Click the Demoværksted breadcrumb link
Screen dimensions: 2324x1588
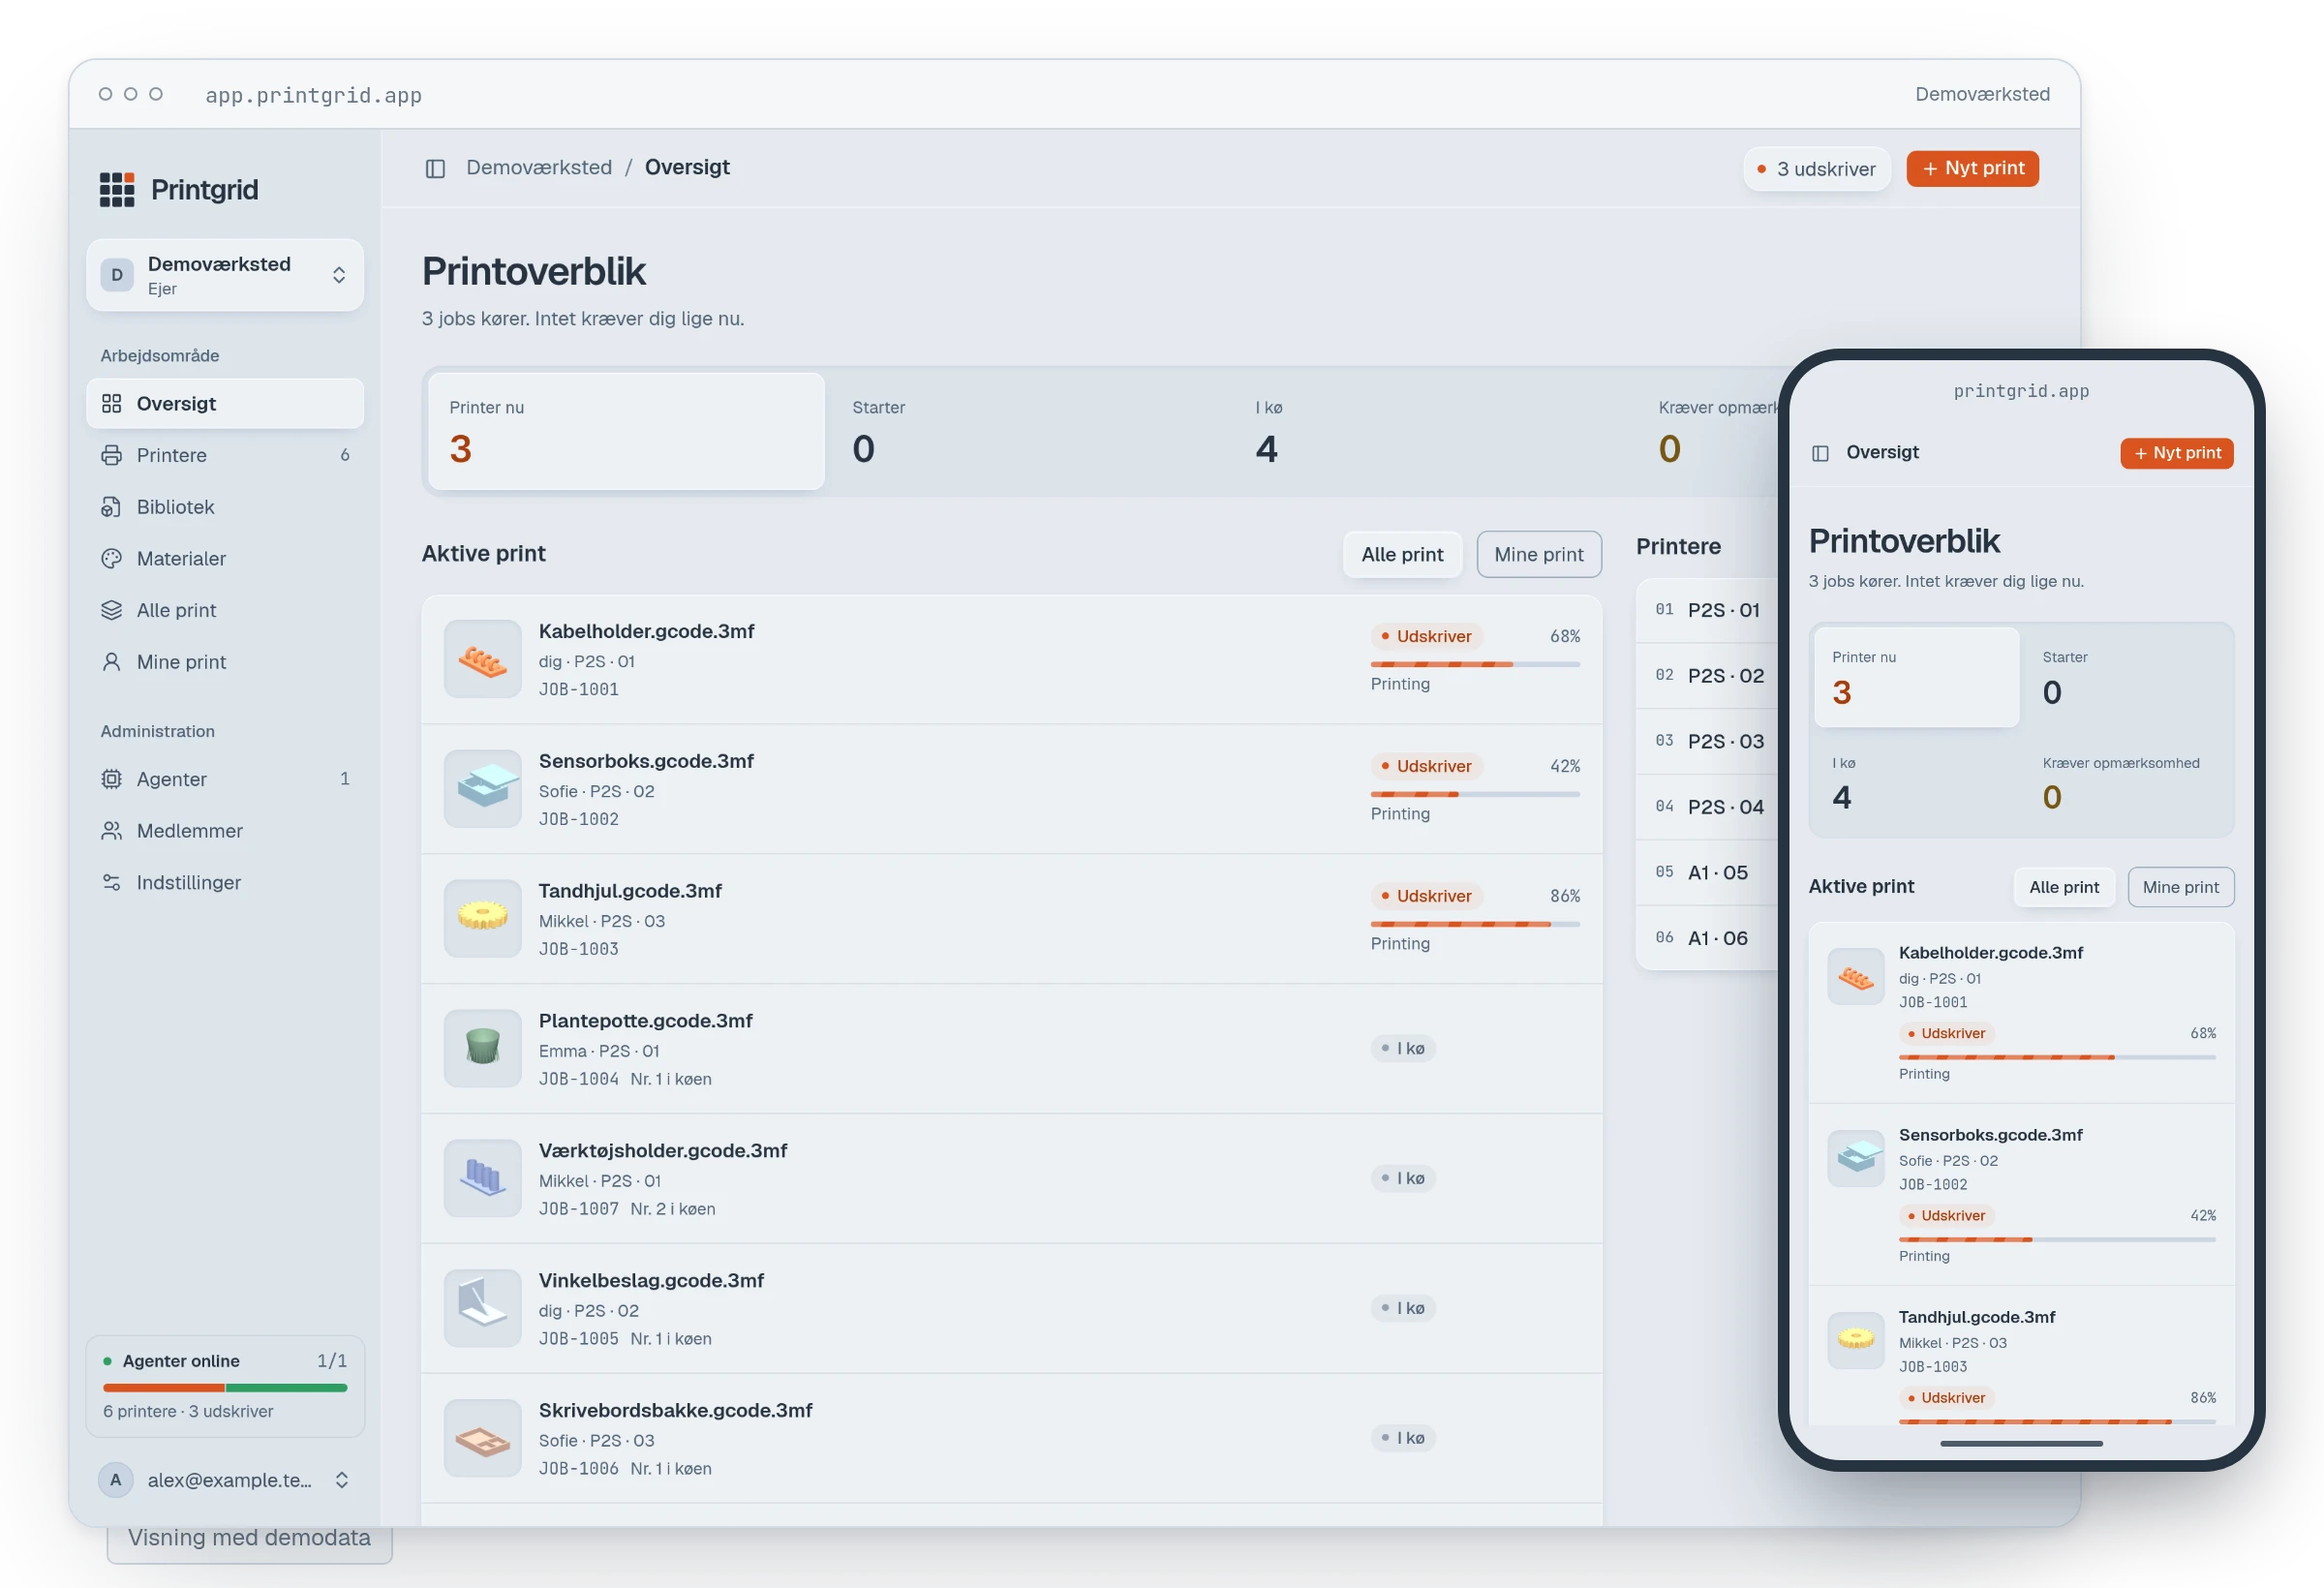tap(539, 167)
